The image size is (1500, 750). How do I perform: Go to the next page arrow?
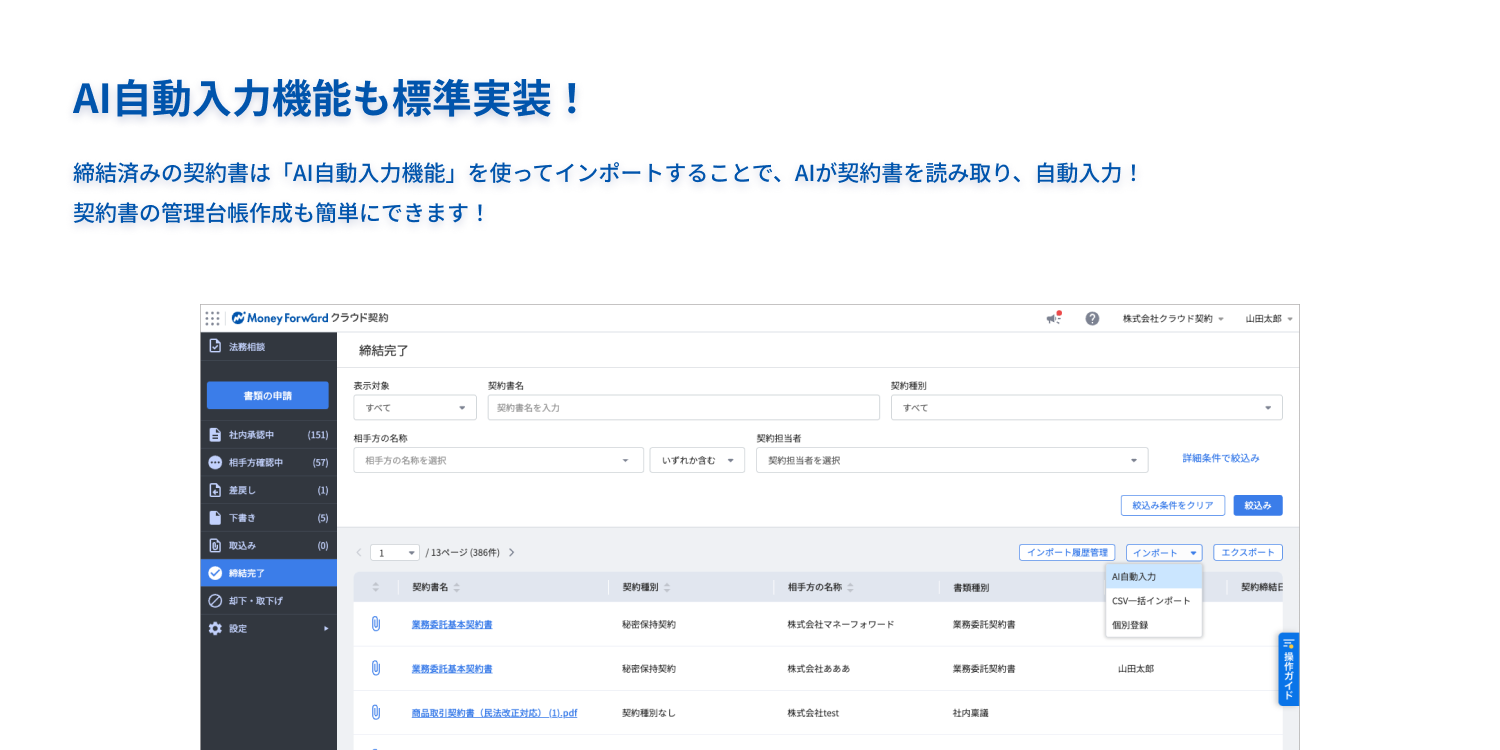pos(512,552)
